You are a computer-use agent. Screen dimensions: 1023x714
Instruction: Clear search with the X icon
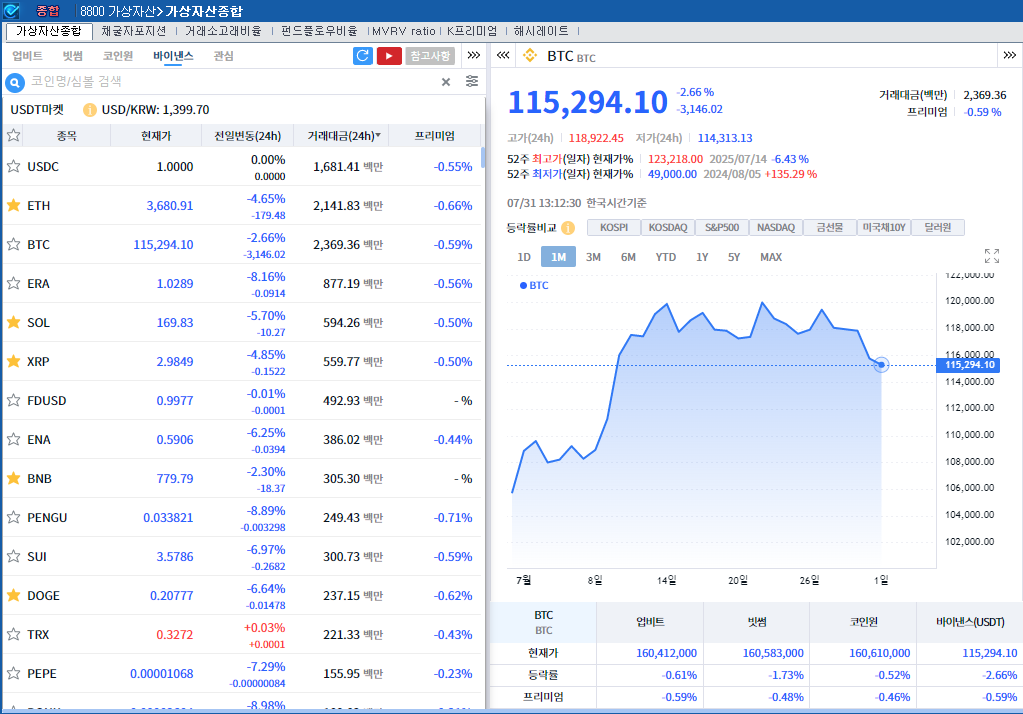point(446,82)
